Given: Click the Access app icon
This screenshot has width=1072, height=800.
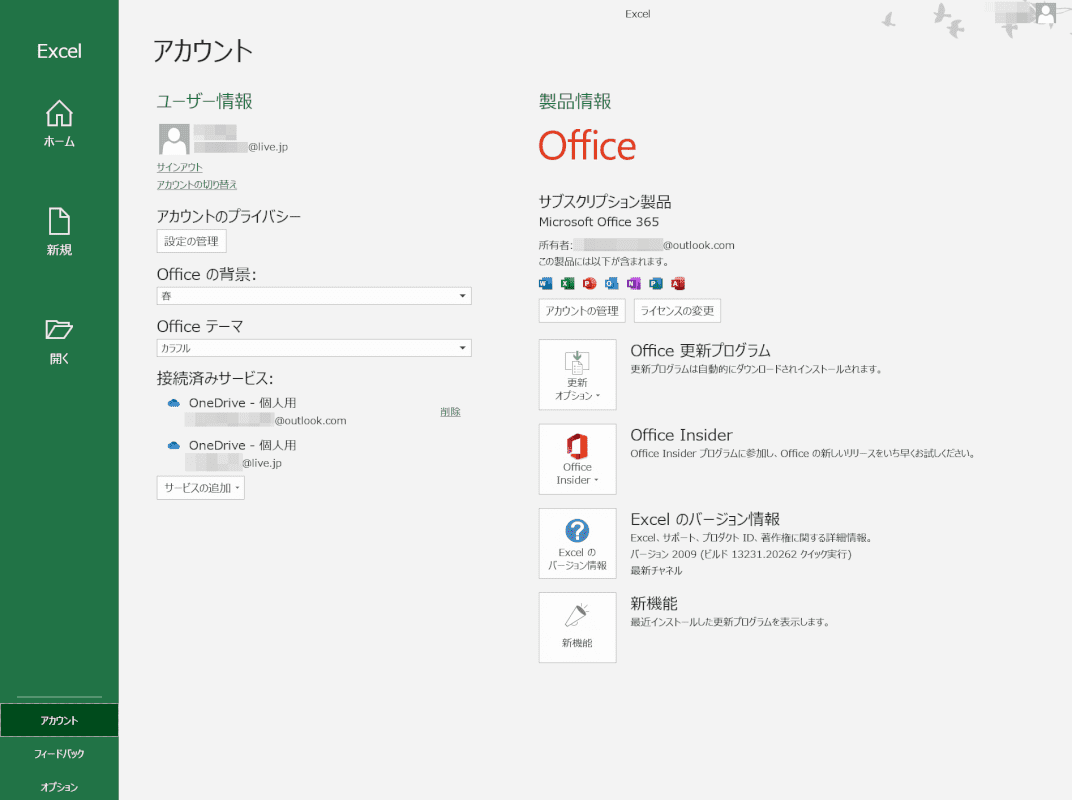Looking at the screenshot, I should click(x=678, y=284).
